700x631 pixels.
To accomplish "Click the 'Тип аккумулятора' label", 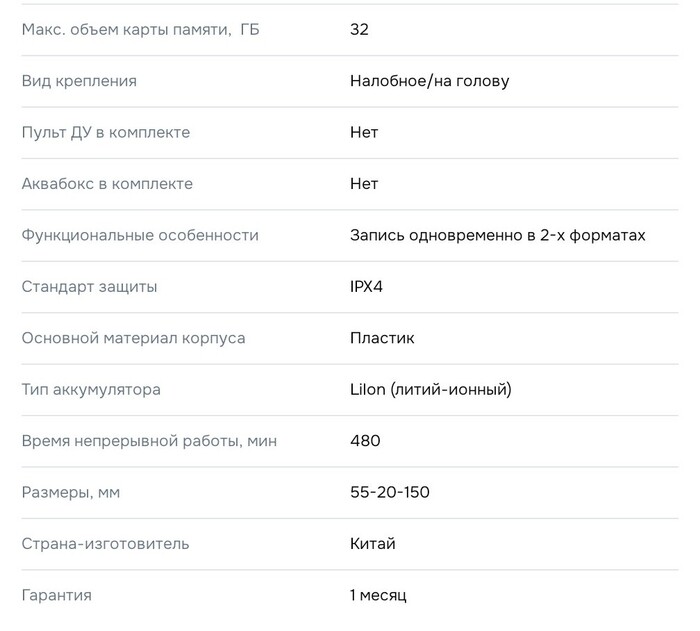I will (x=91, y=389).
